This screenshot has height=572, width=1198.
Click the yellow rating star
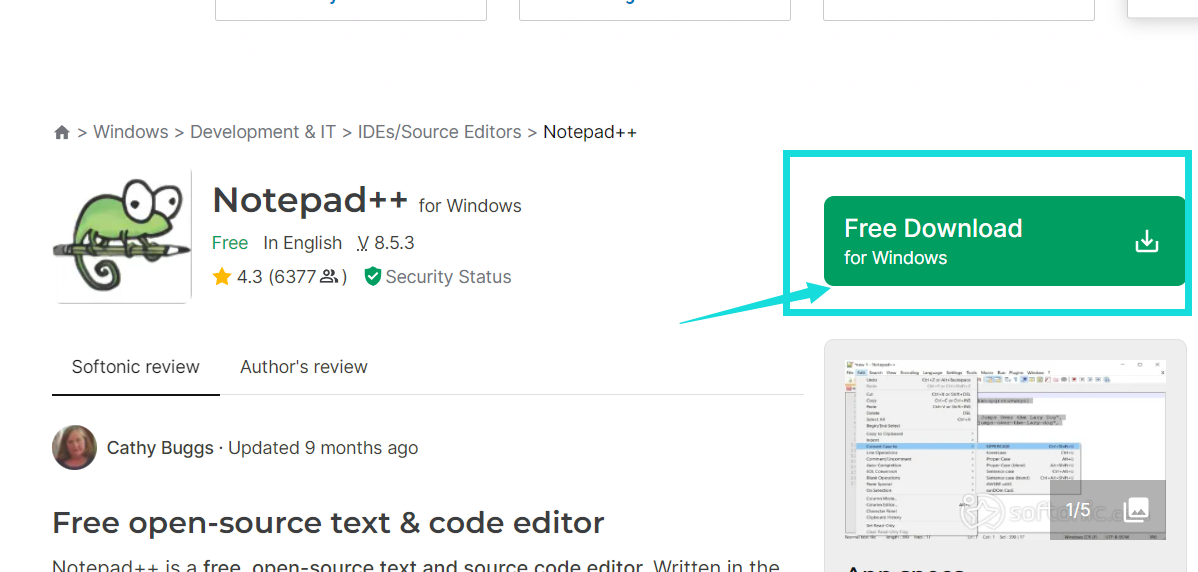(222, 276)
